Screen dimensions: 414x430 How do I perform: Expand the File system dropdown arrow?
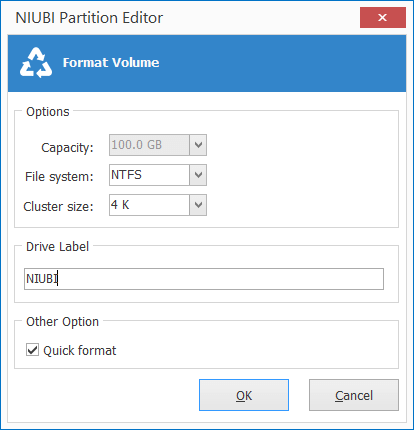point(198,175)
